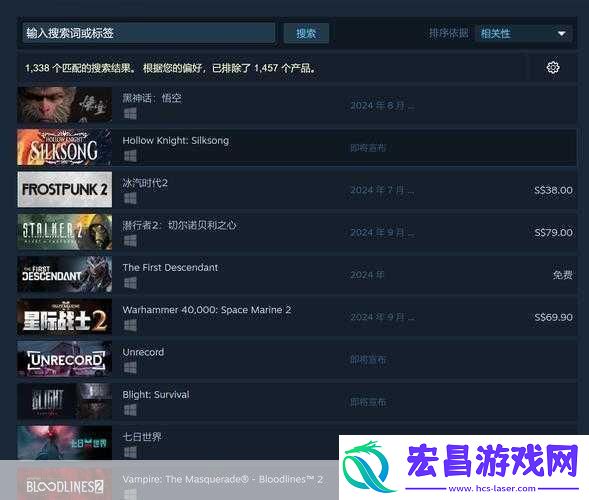Open the 星际战士2 cover thumbnail
Image resolution: width=589 pixels, height=500 pixels.
pyautogui.click(x=65, y=317)
